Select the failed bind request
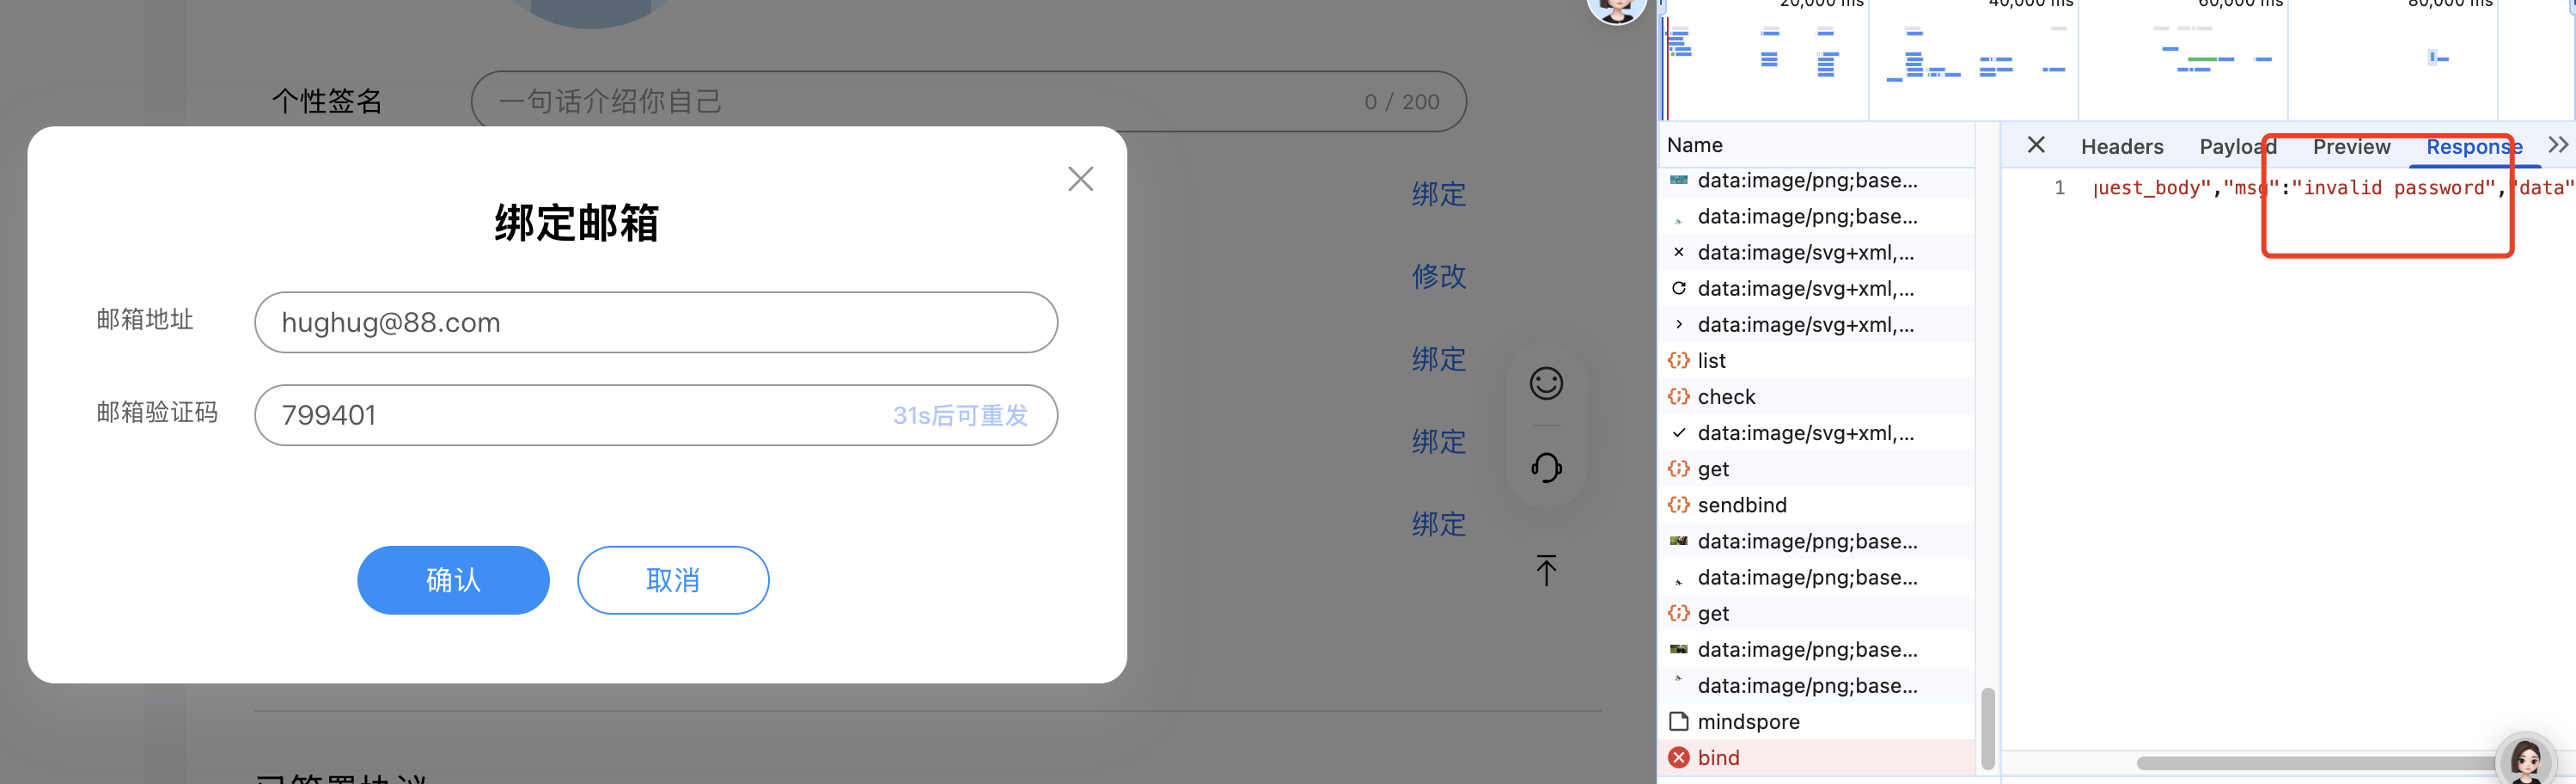 1718,758
